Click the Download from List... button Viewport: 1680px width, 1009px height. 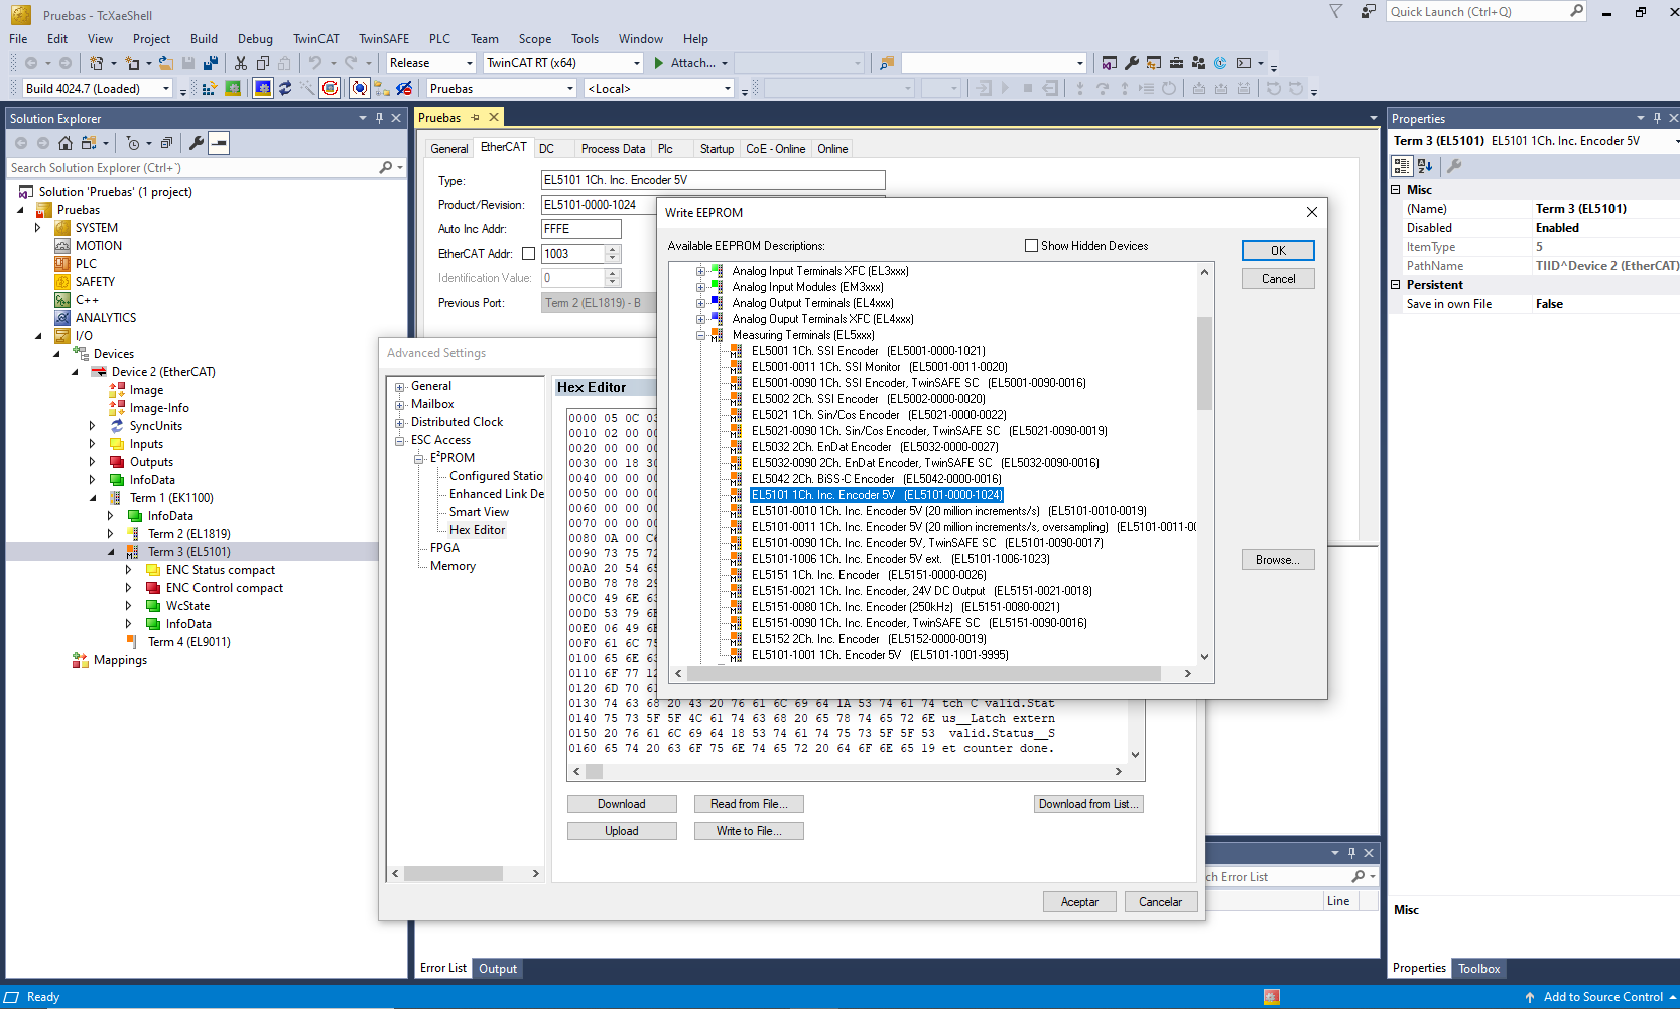click(x=1088, y=804)
